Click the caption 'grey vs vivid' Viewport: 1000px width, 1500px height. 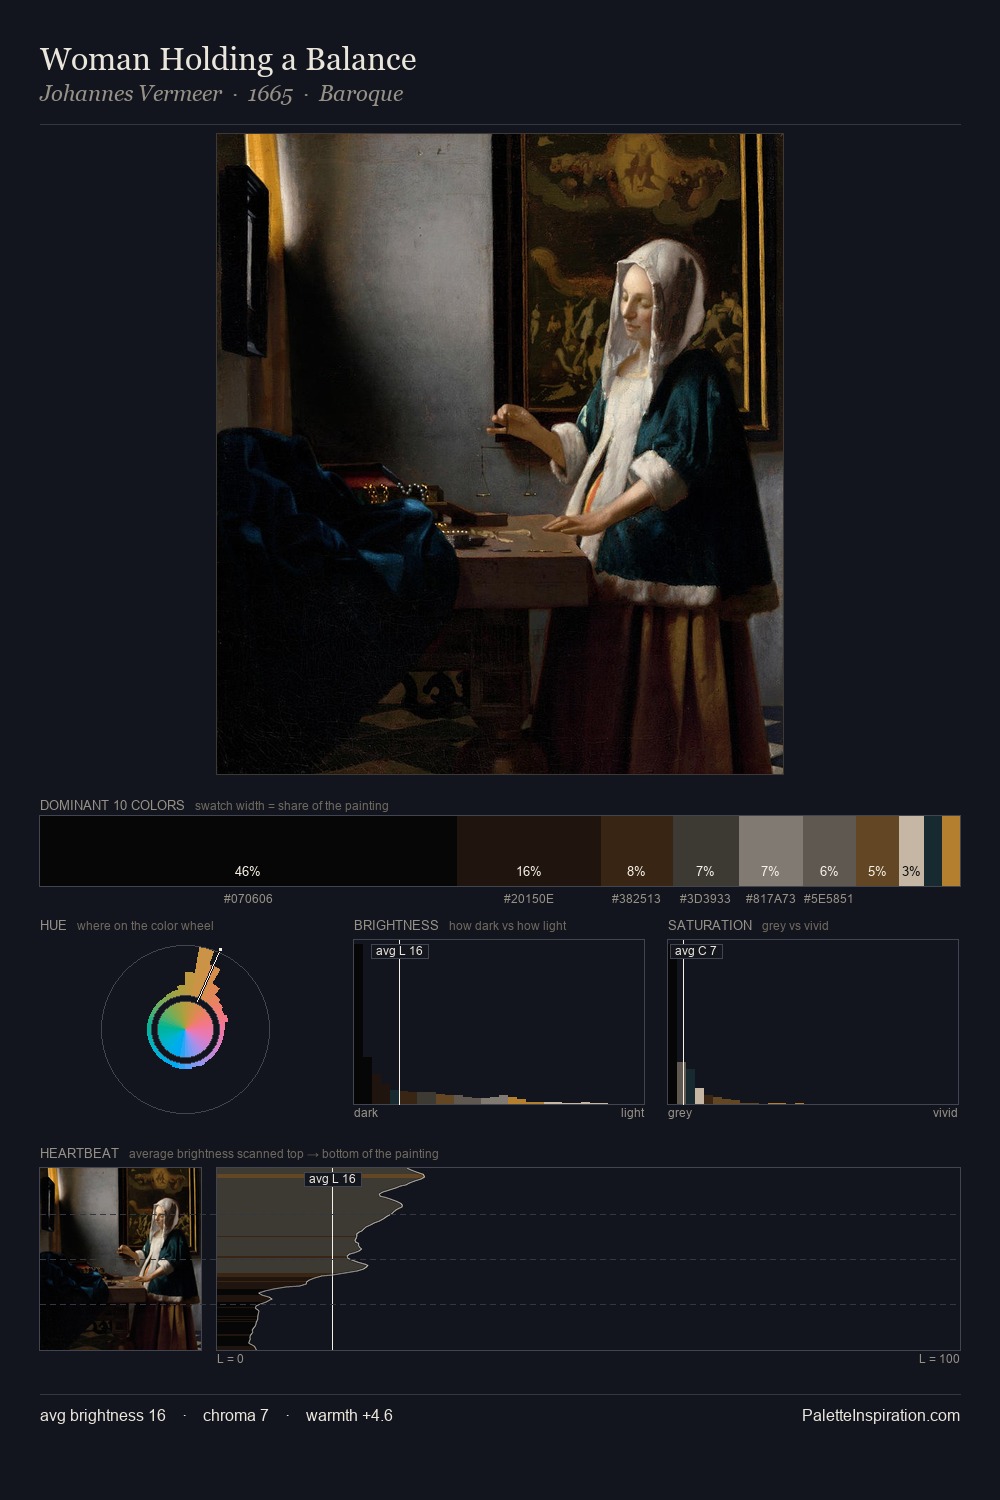point(795,926)
